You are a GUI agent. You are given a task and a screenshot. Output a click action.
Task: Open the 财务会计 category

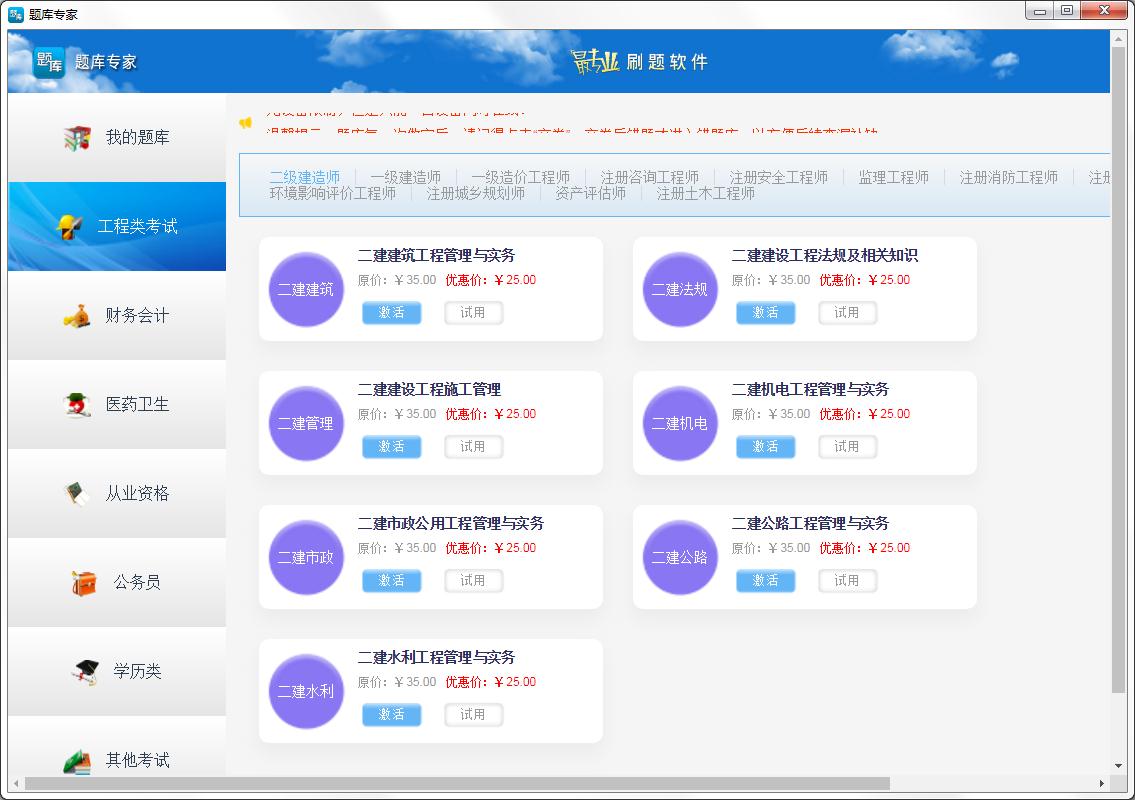coord(116,315)
